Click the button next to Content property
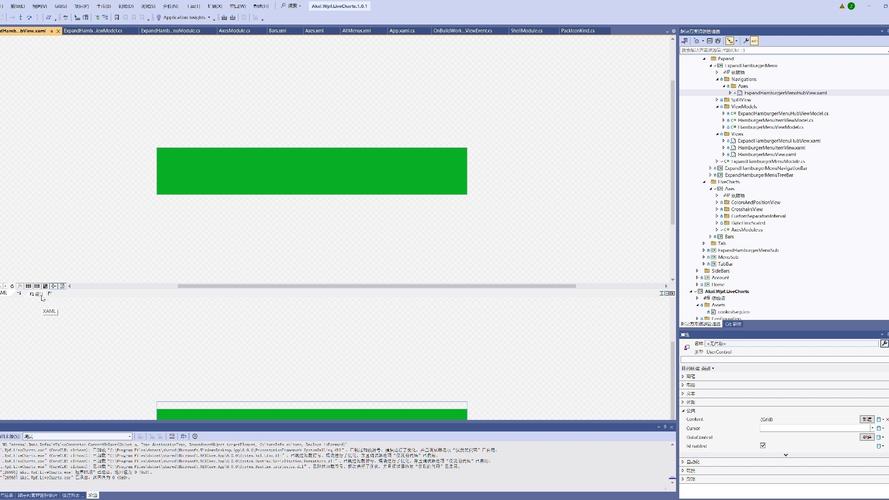Image resolution: width=889 pixels, height=500 pixels. (x=866, y=419)
